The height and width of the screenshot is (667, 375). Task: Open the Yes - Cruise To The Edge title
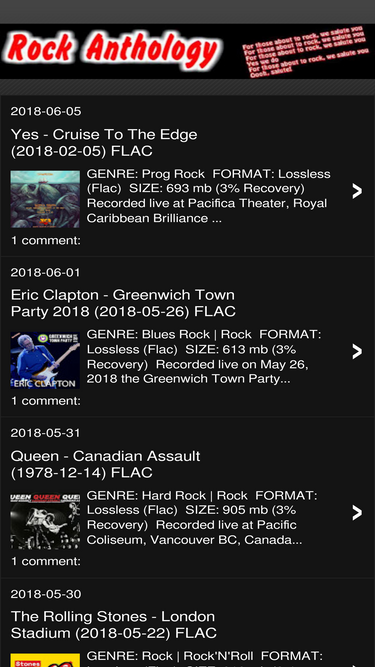pyautogui.click(x=104, y=143)
